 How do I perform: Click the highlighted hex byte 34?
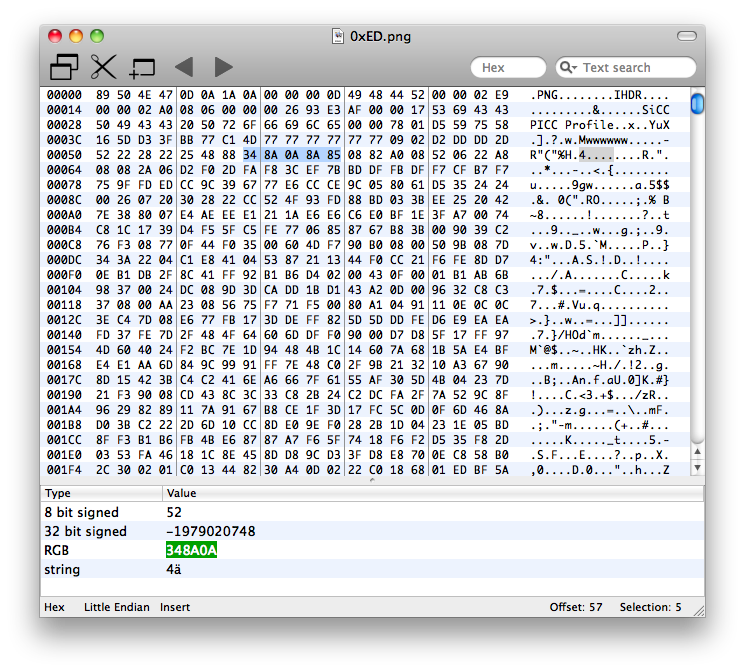click(249, 155)
